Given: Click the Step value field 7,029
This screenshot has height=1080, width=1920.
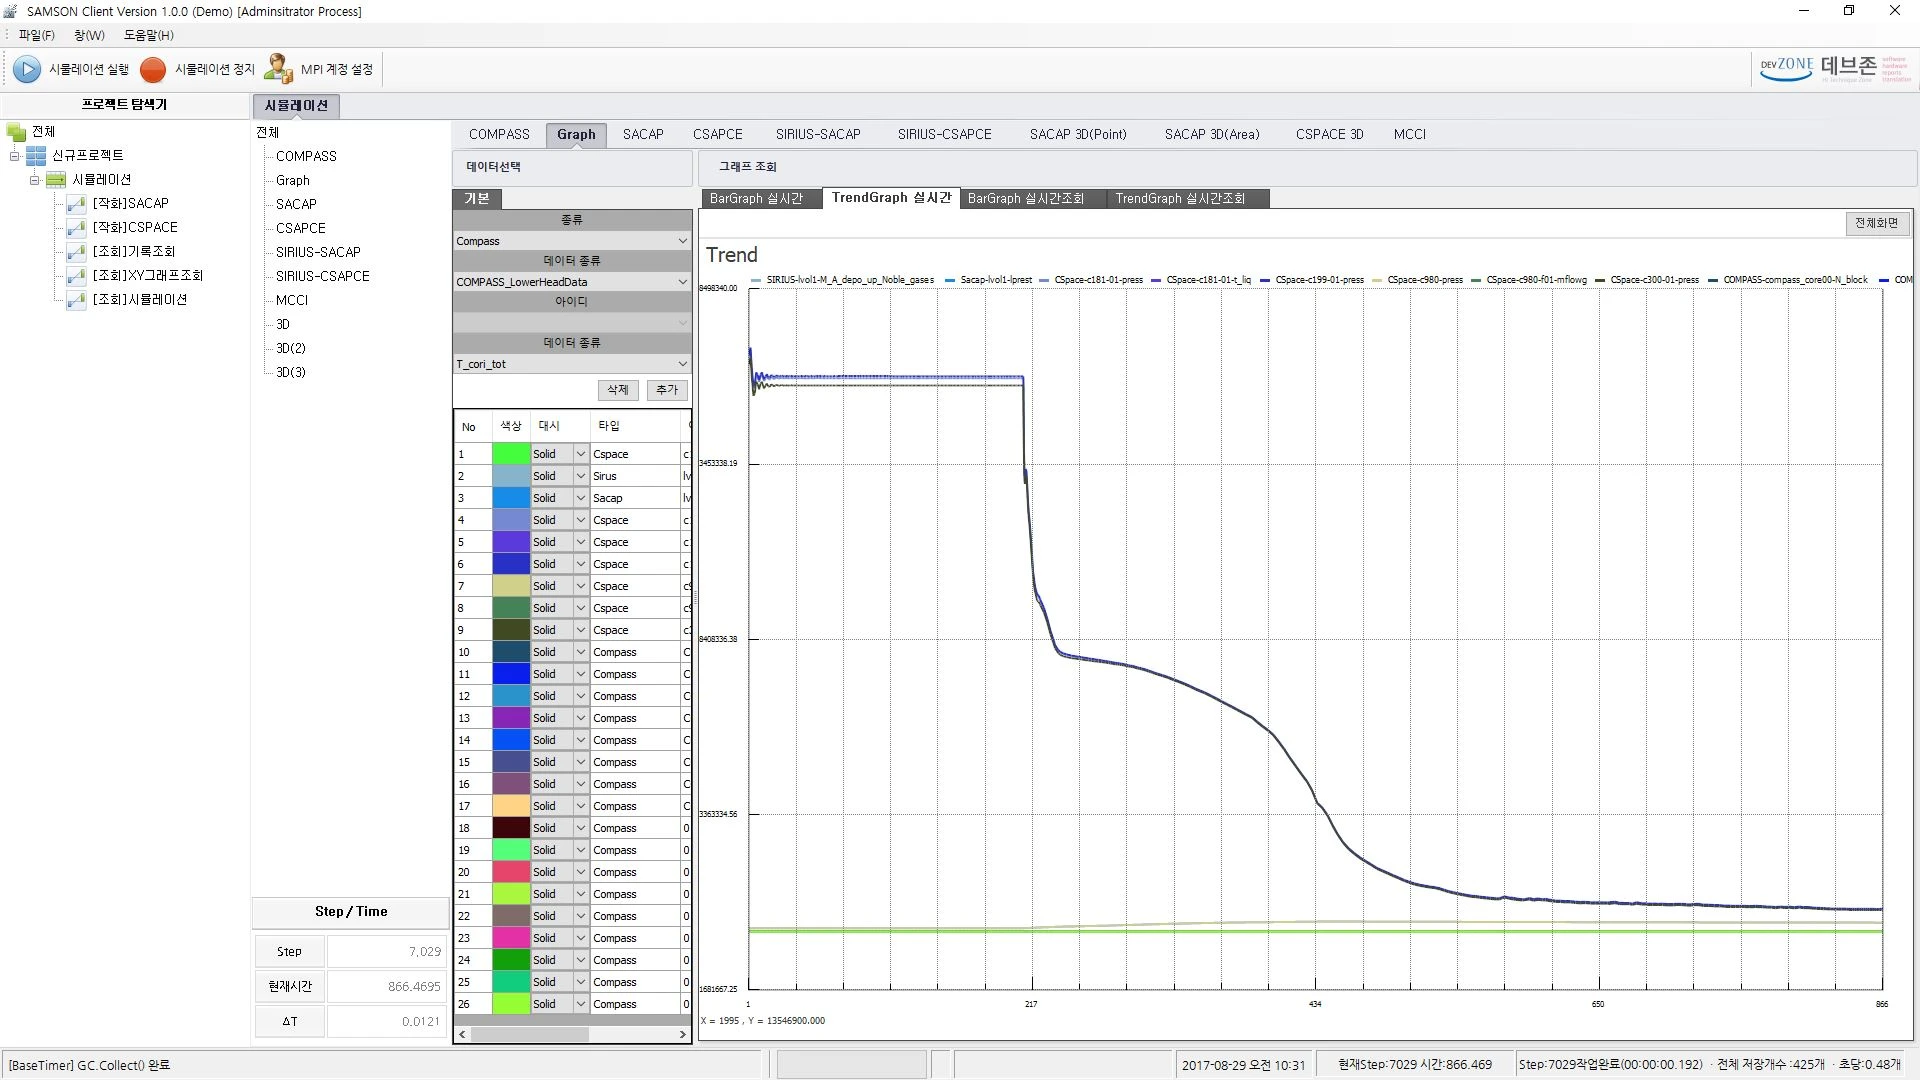Looking at the screenshot, I should (x=386, y=952).
